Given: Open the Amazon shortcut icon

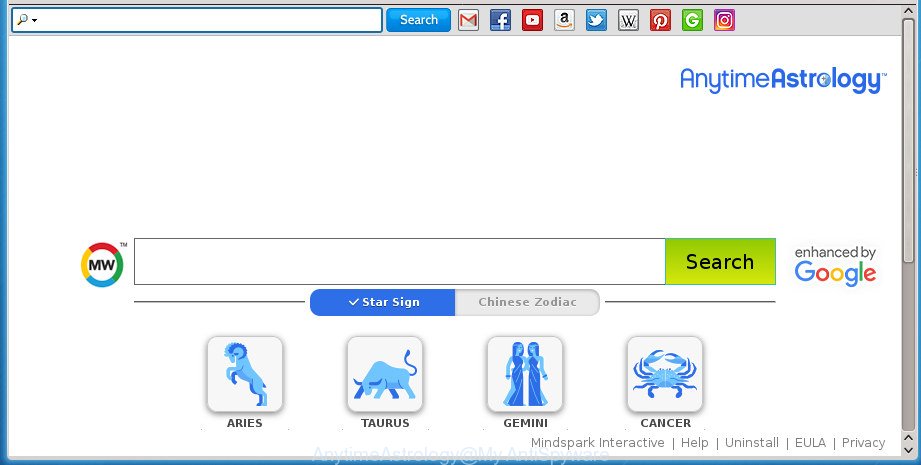Looking at the screenshot, I should coord(564,20).
